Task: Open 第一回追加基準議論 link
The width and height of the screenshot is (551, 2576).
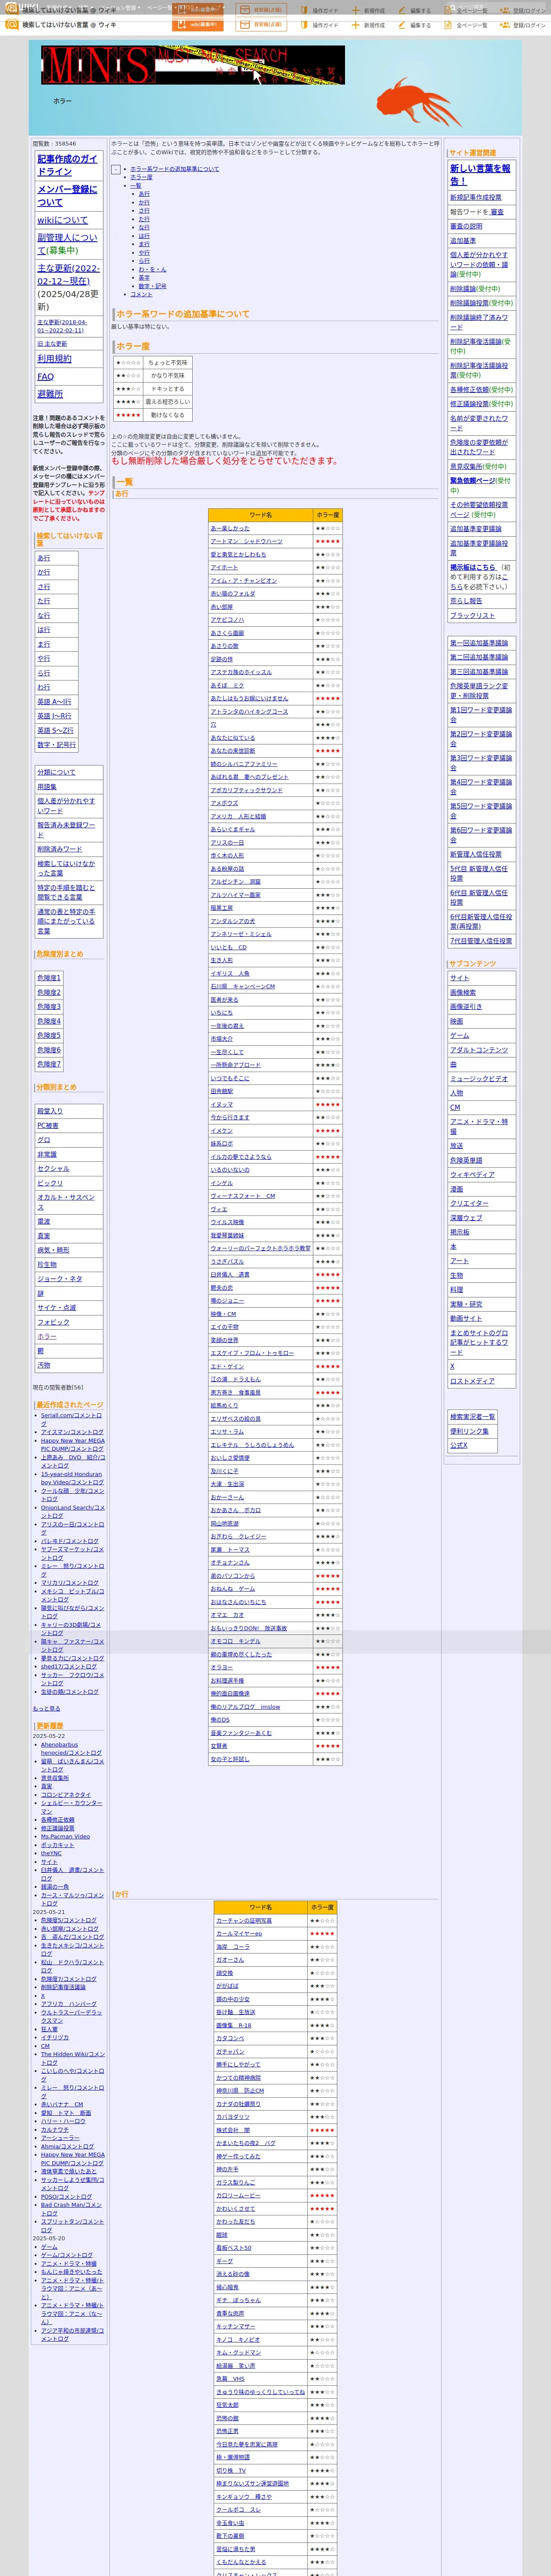Action: pos(479,643)
